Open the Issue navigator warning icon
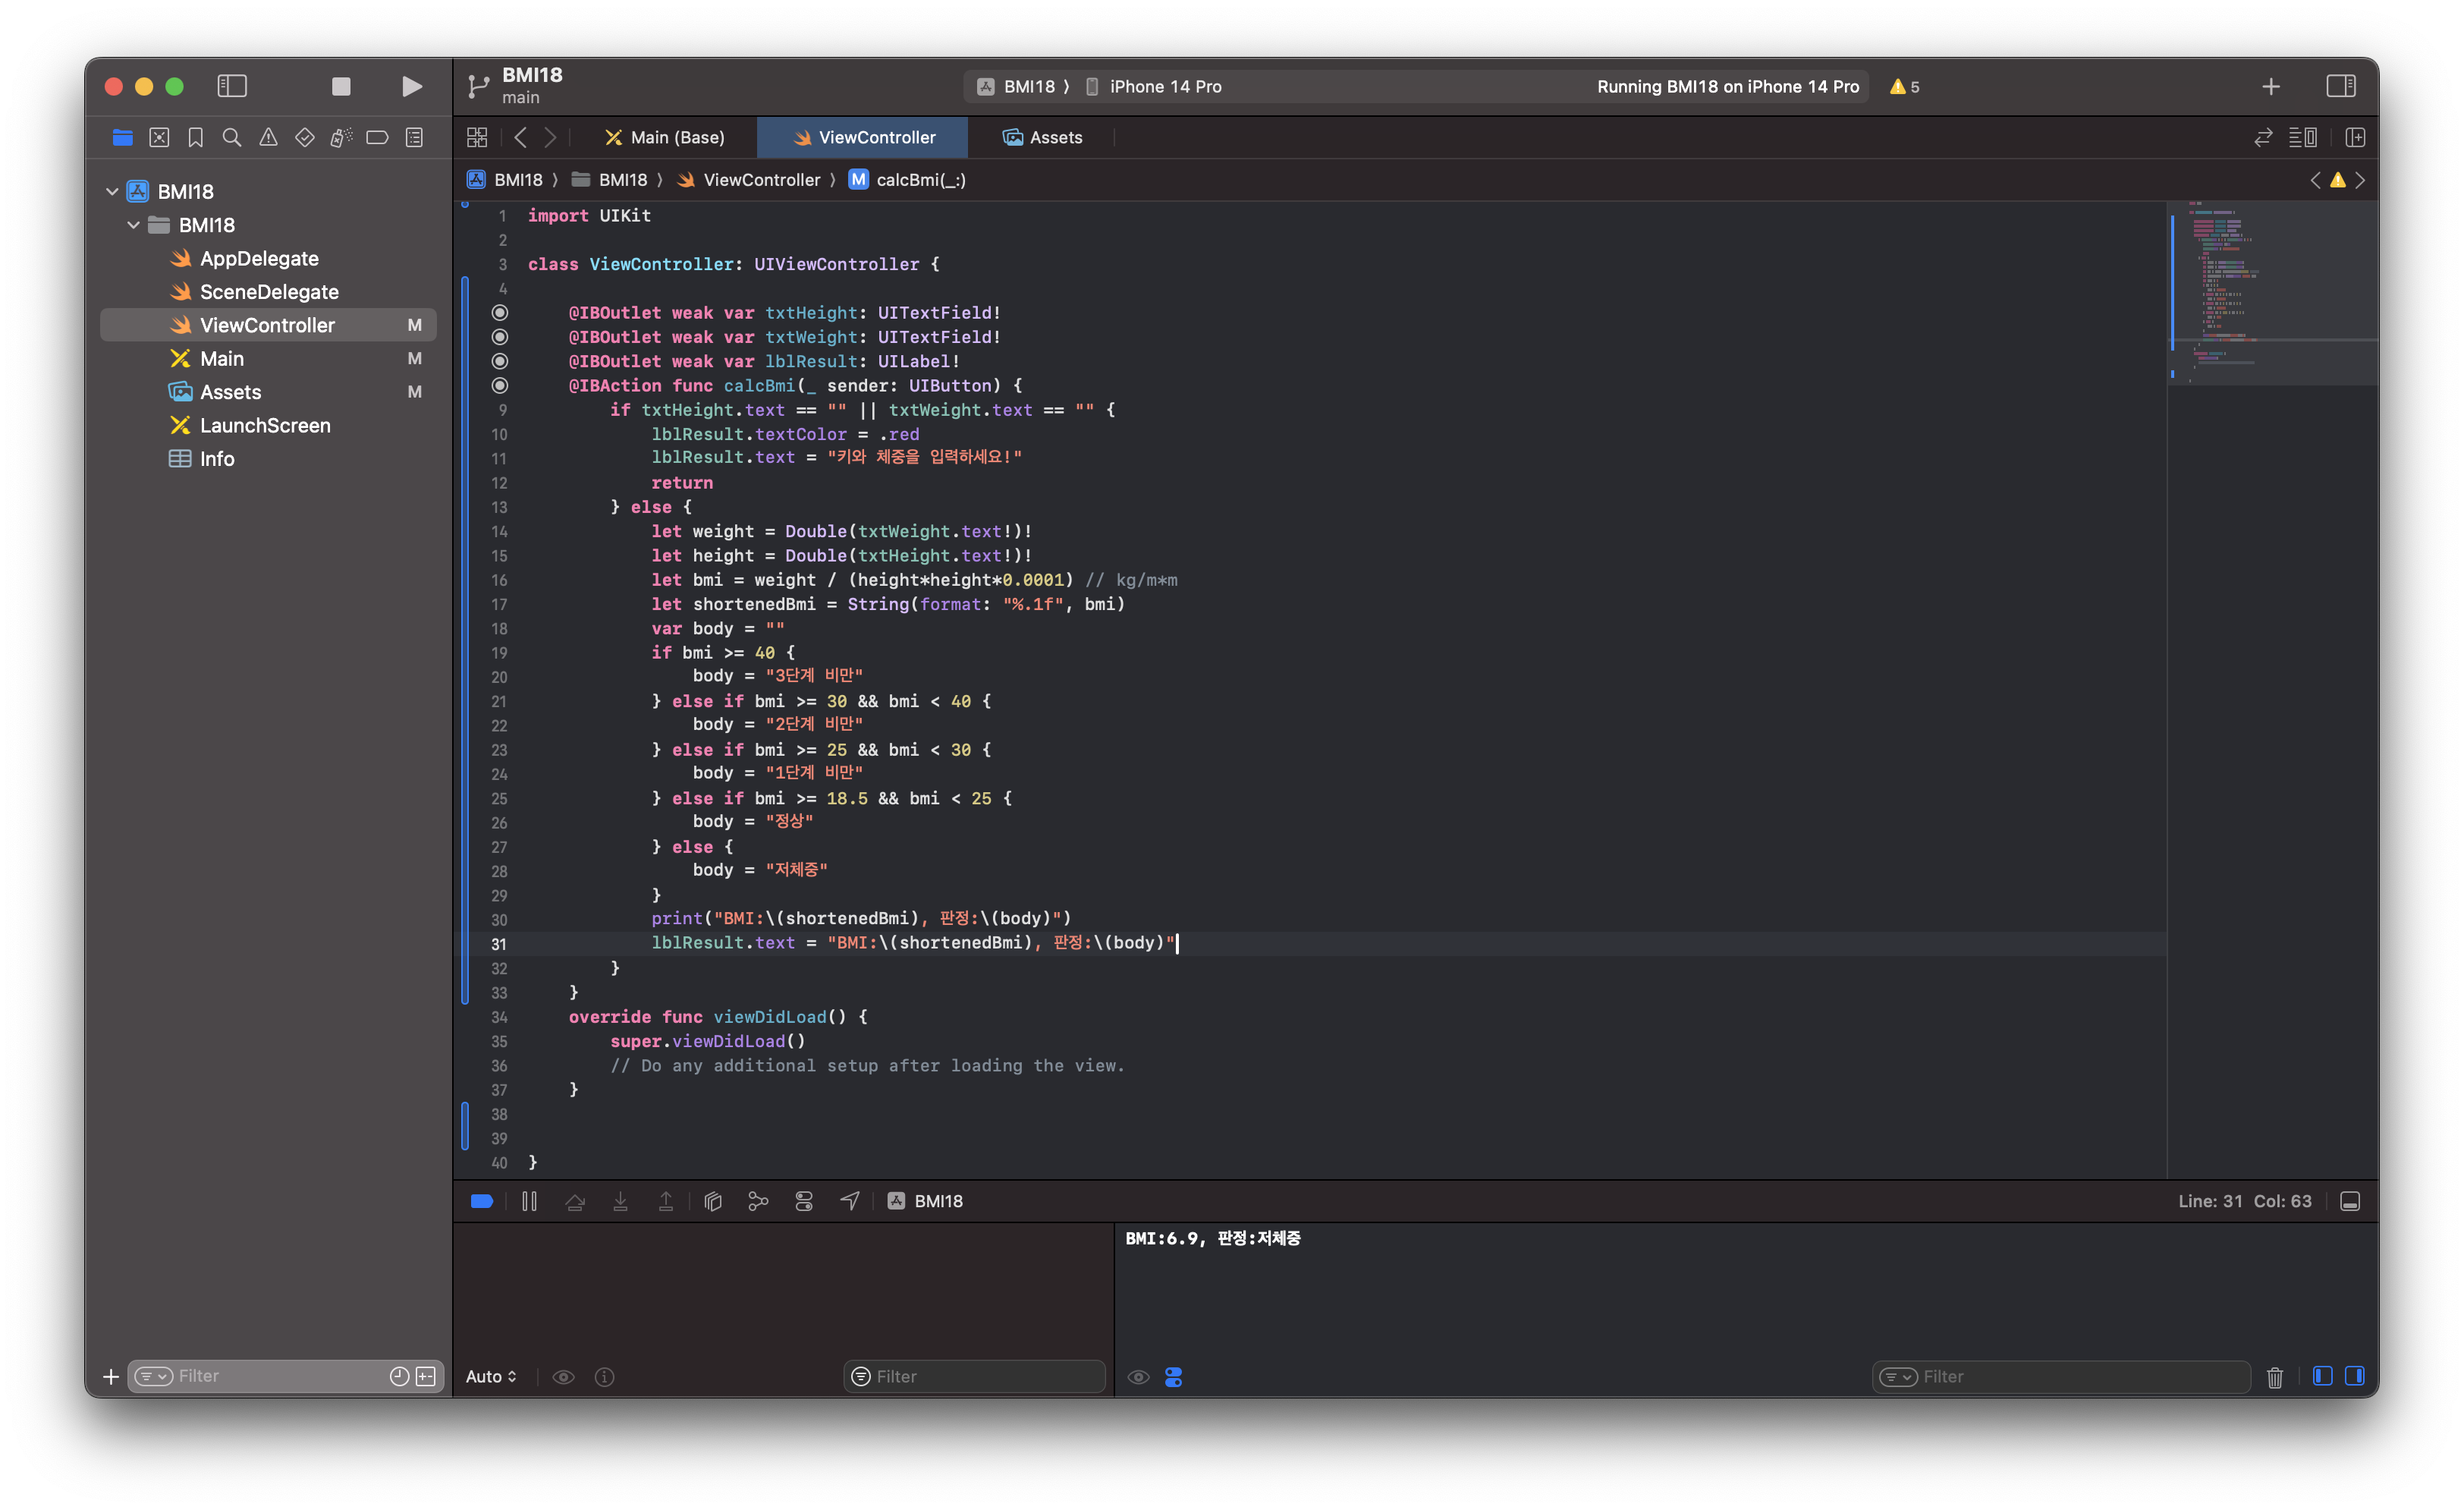 (x=268, y=138)
